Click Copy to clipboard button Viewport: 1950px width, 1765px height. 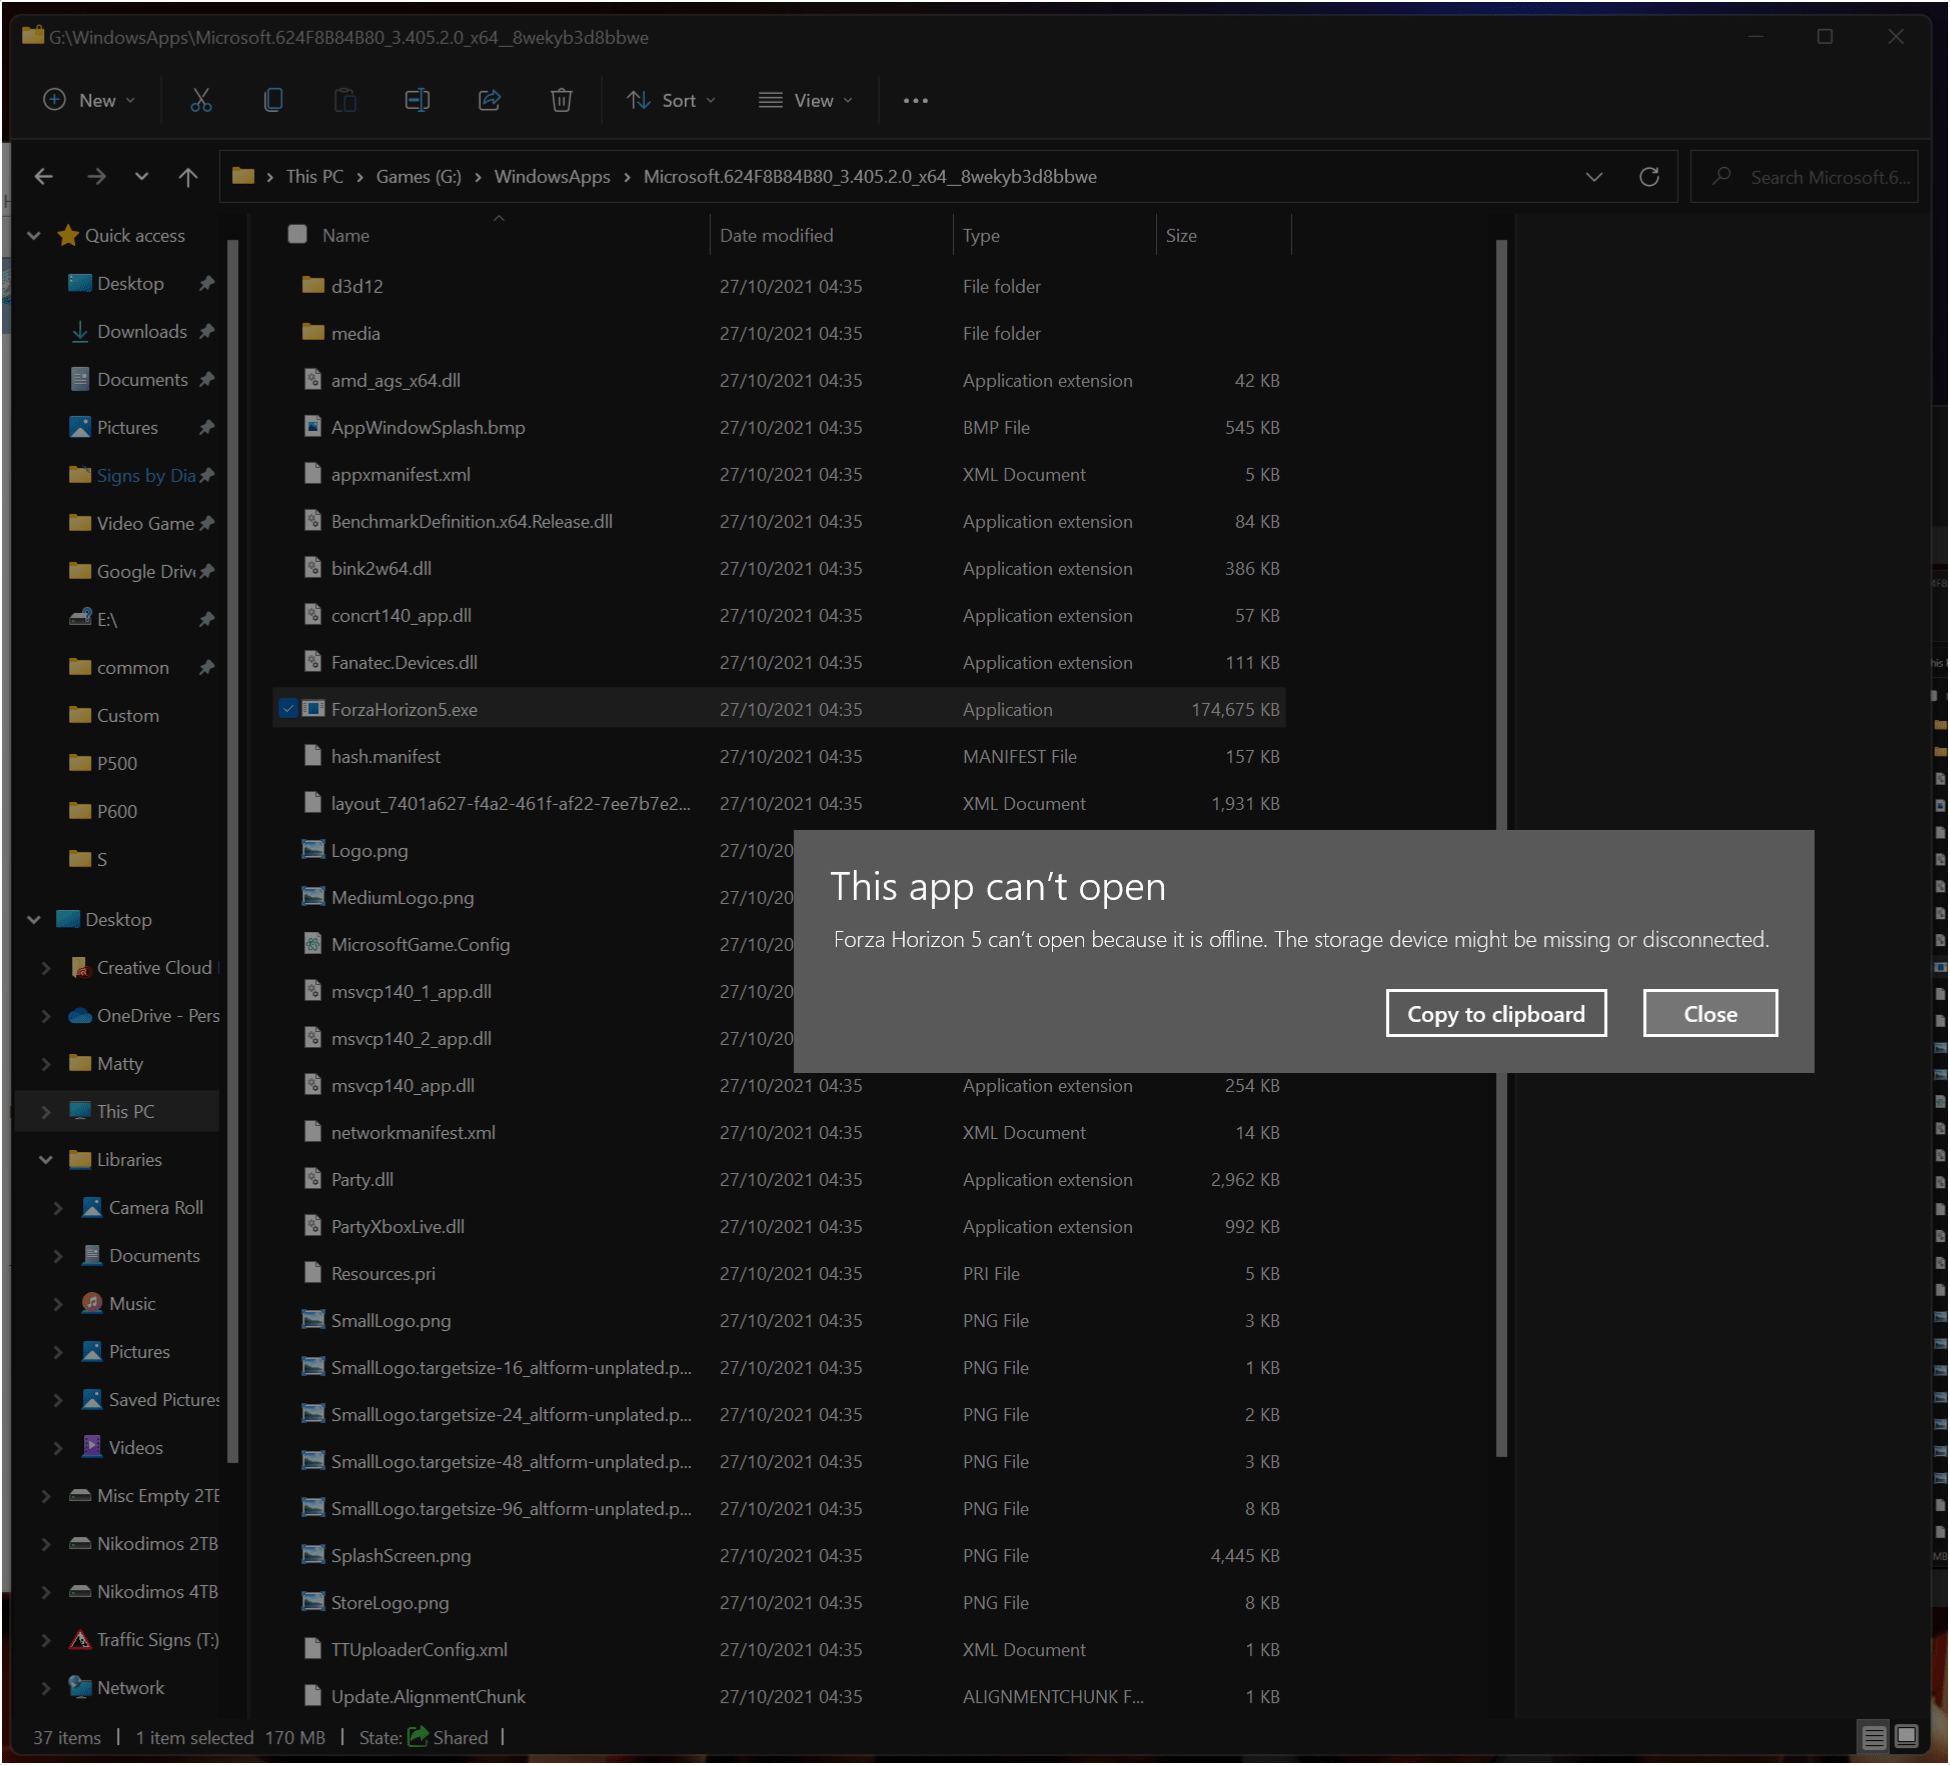tap(1495, 1014)
